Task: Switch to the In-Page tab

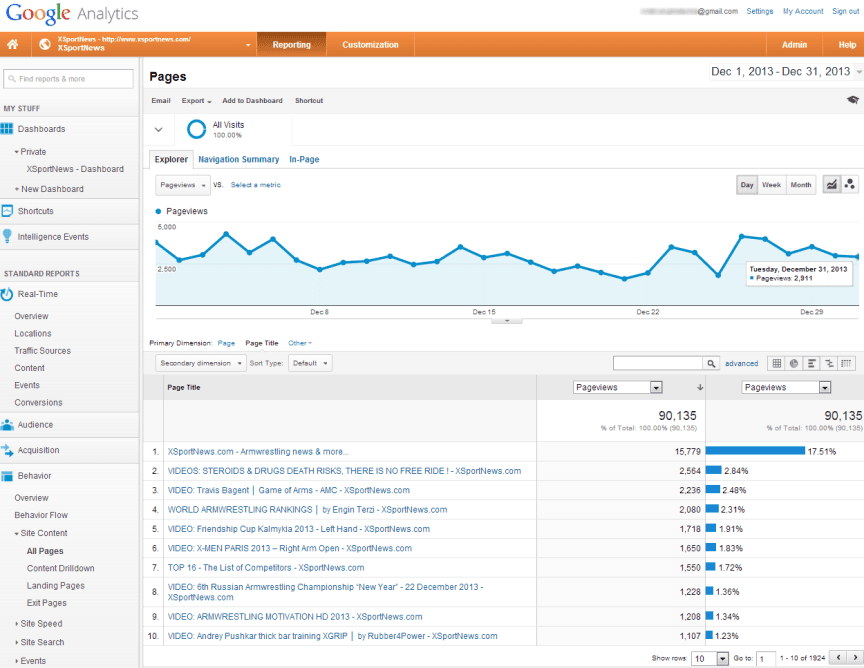Action: [304, 159]
